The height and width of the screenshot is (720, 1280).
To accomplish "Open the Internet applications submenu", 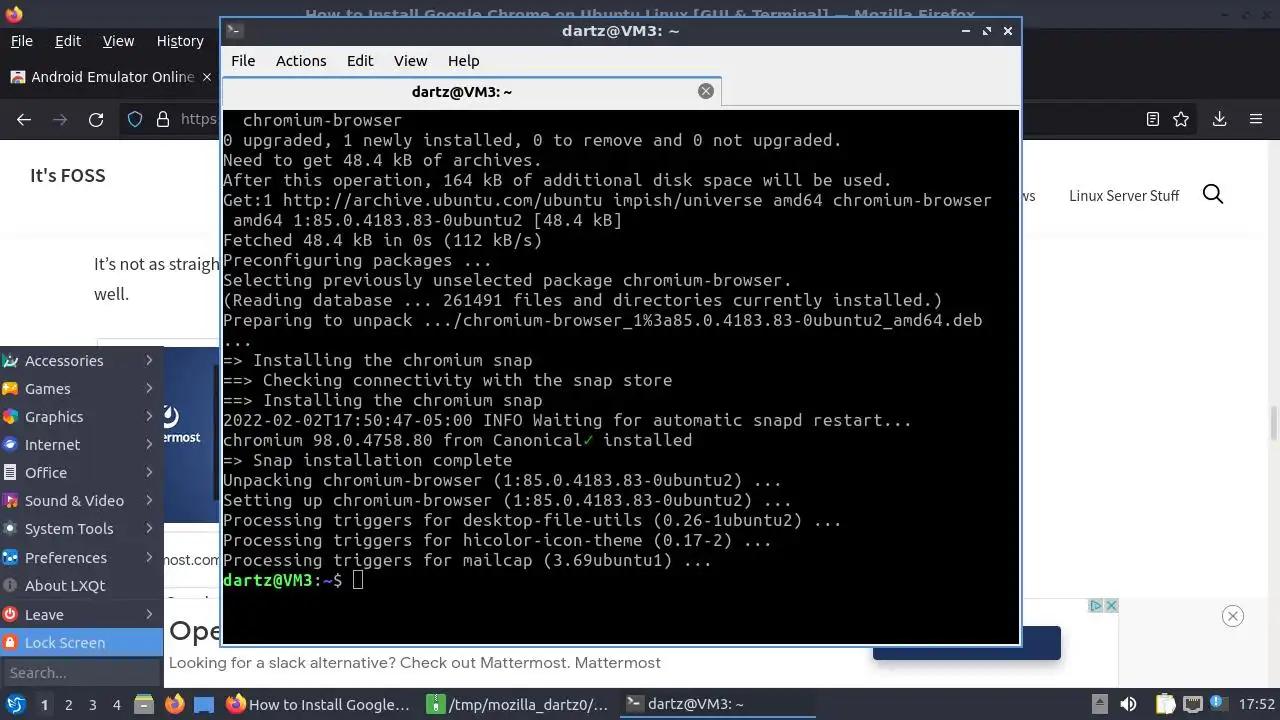I will [x=81, y=444].
